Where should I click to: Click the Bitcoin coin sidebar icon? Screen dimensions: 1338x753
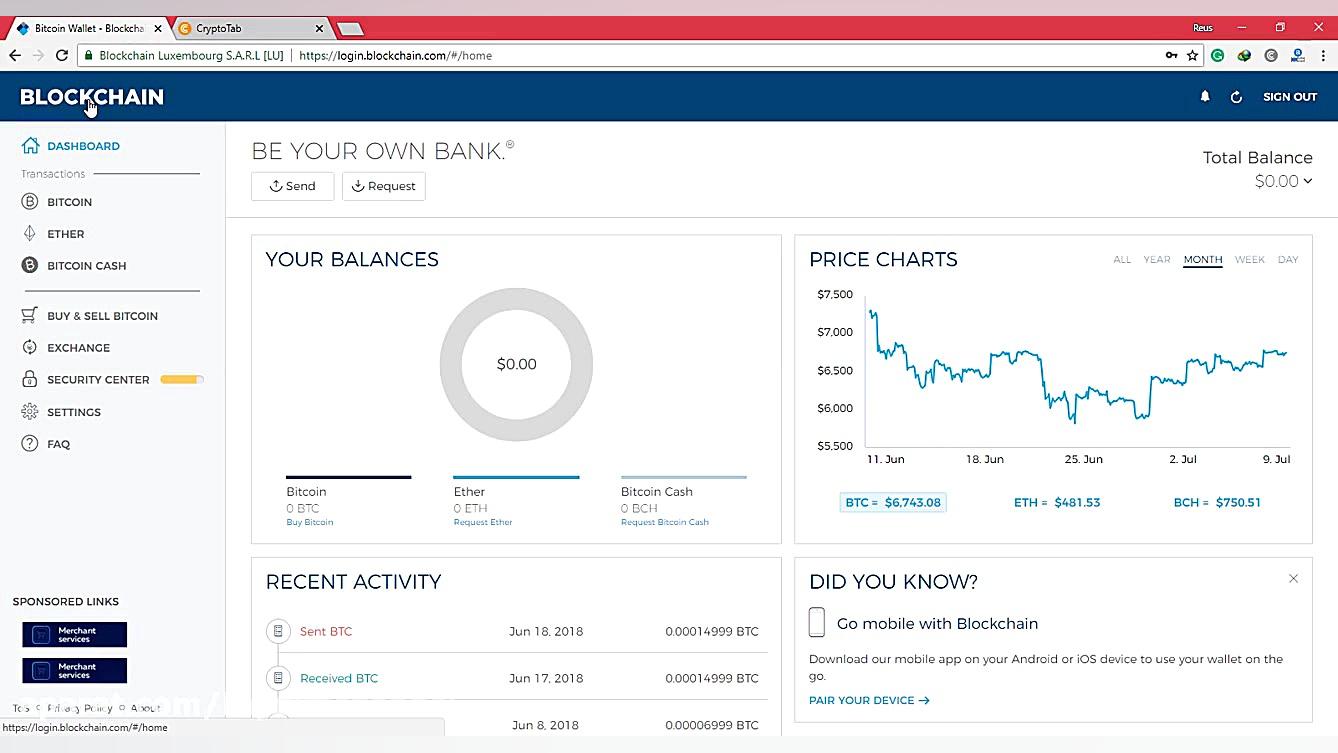pos(29,202)
